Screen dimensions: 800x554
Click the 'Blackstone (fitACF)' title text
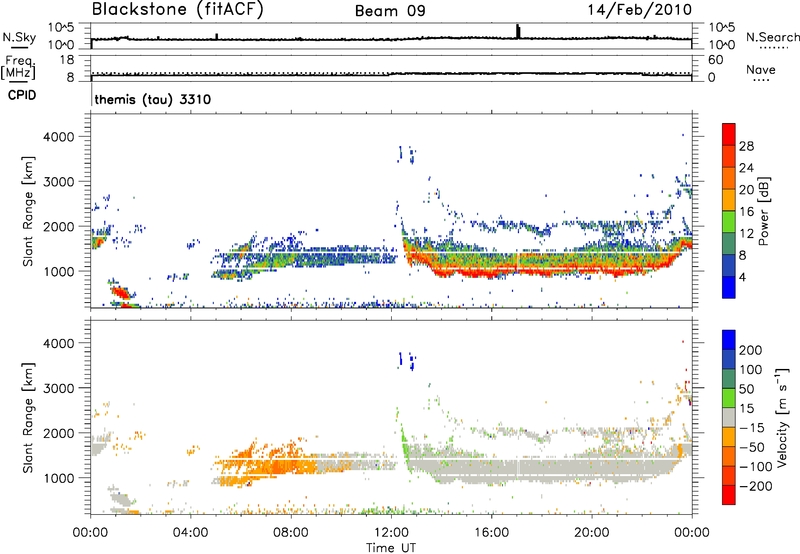click(x=178, y=10)
